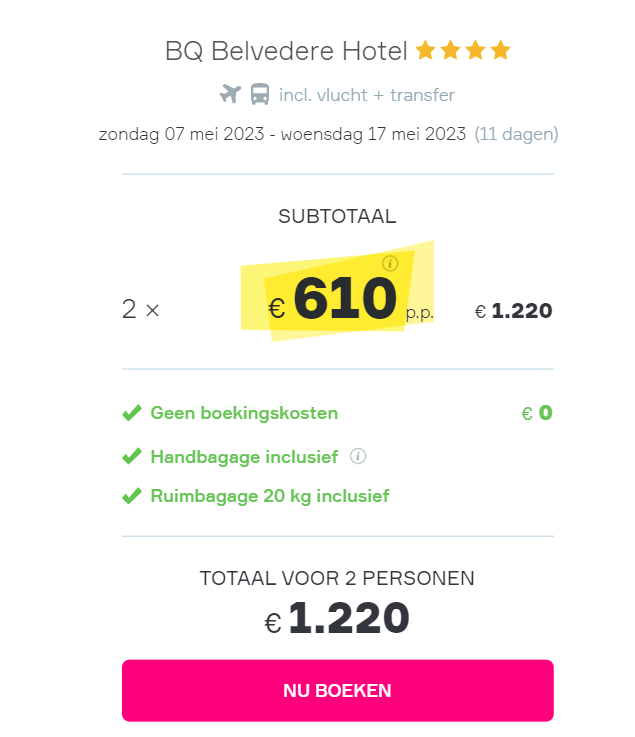Select the BQ Belvedere Hotel title
The width and height of the screenshot is (635, 737).
286,51
